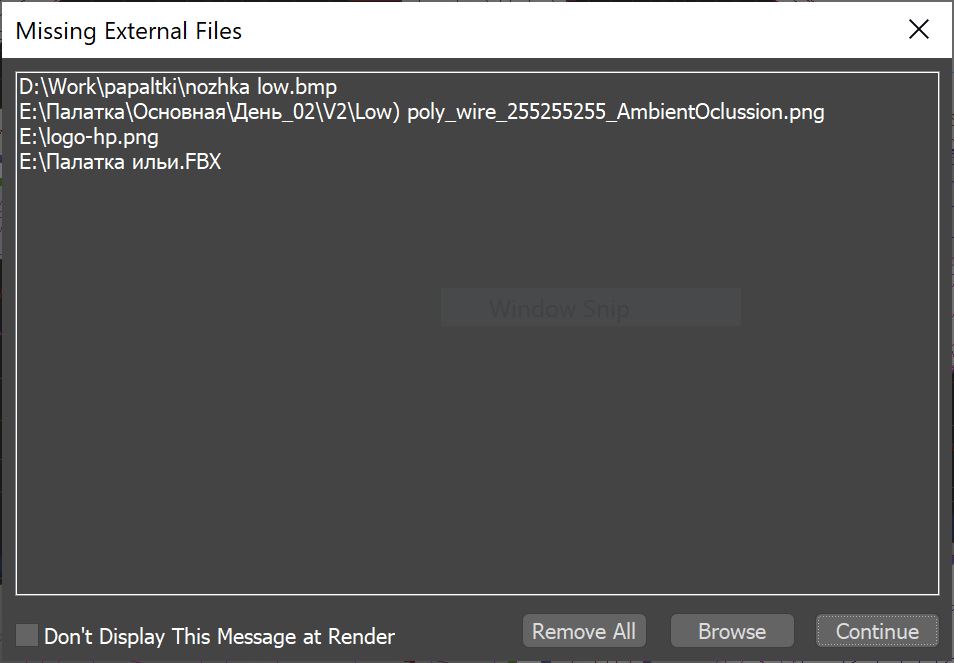Enable Don't Display This Message at Render checkbox
Screen dimensions: 954x663
click(x=26, y=635)
